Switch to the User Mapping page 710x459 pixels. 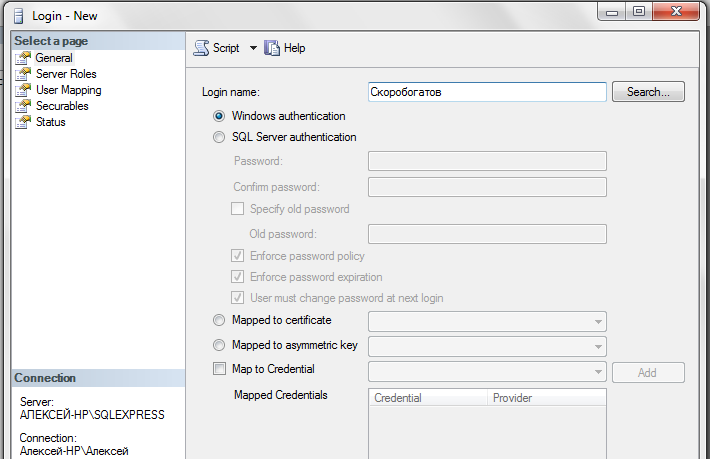69,90
